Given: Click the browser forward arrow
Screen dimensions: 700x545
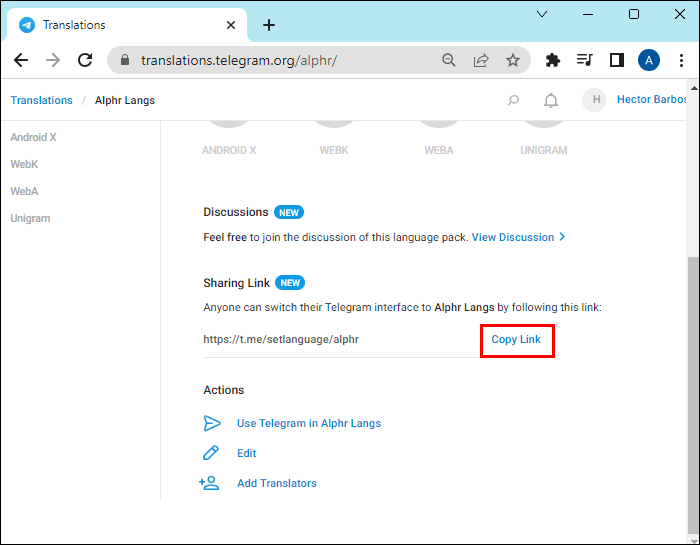Looking at the screenshot, I should tap(53, 60).
